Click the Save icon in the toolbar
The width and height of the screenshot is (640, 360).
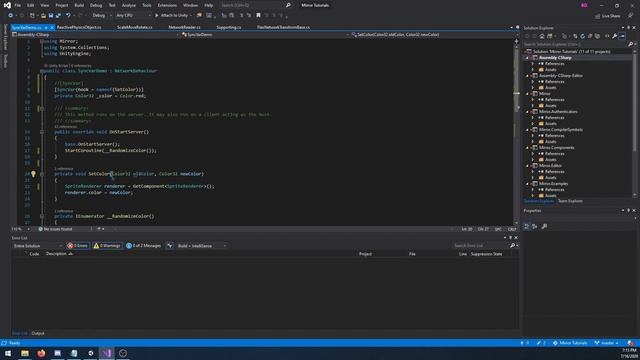51,16
